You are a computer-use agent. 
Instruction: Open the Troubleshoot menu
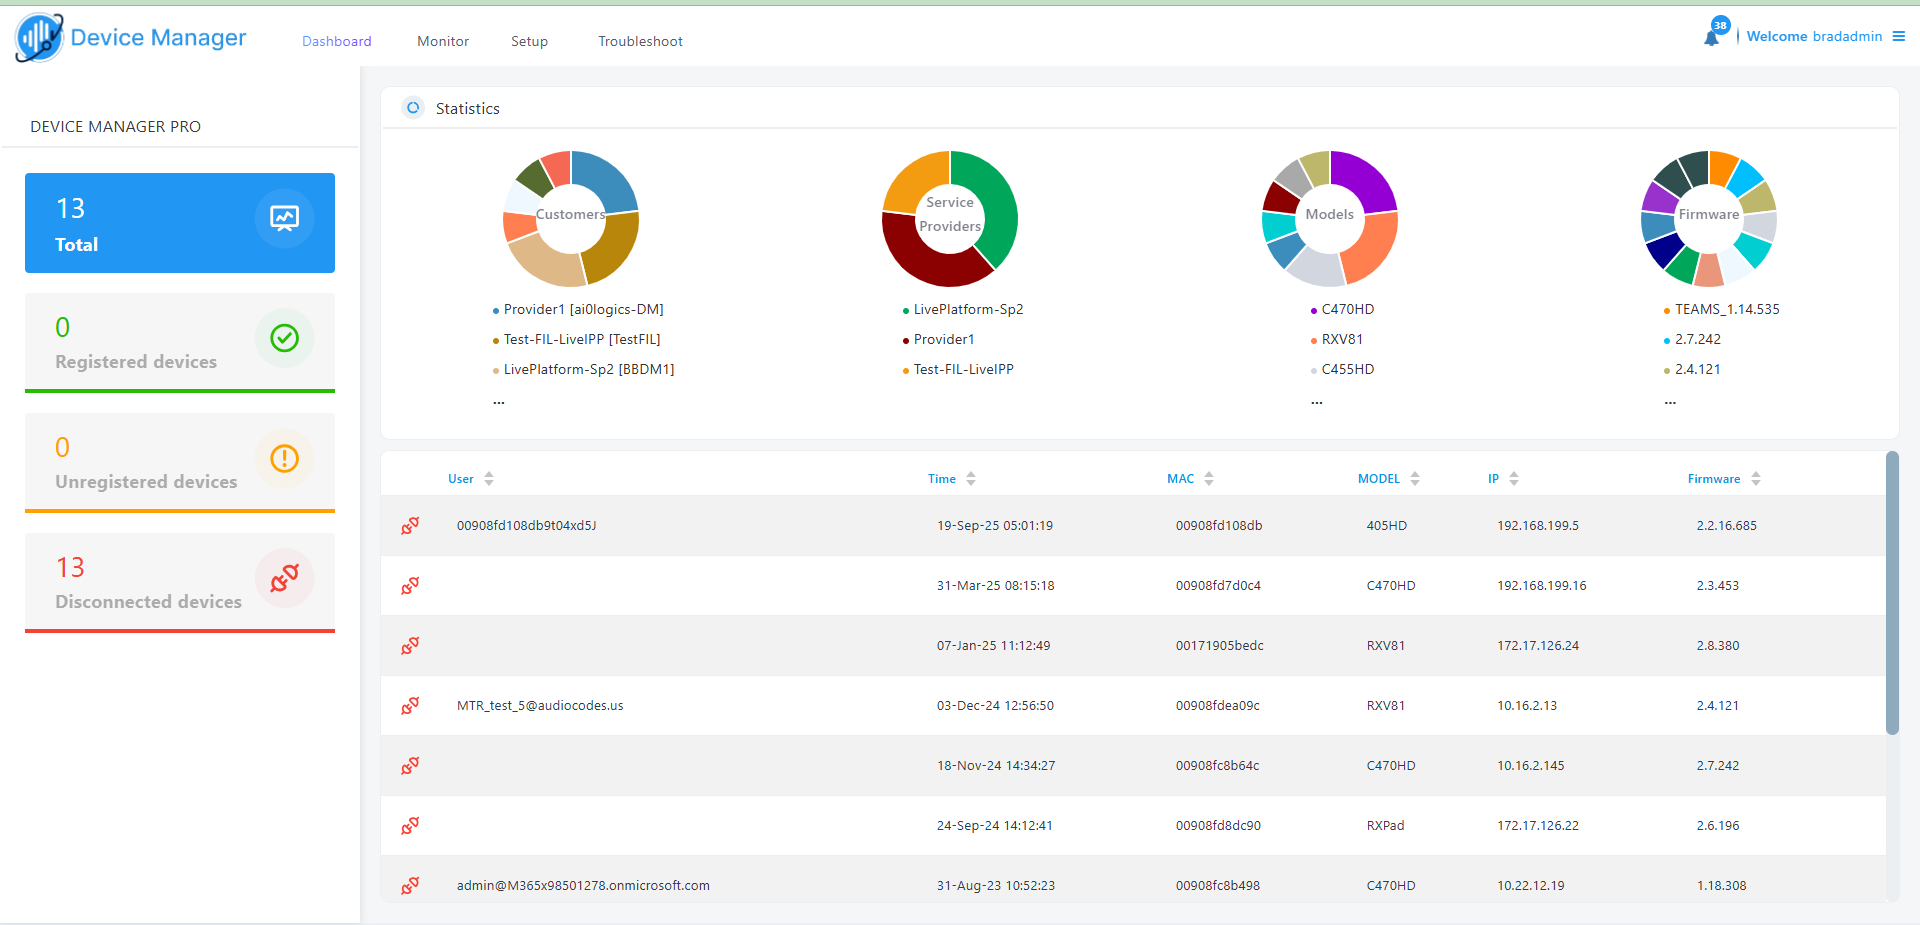click(x=640, y=41)
